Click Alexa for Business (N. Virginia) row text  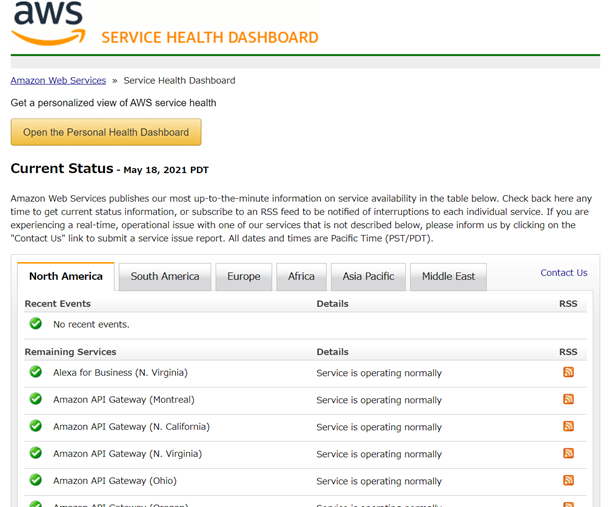[120, 373]
